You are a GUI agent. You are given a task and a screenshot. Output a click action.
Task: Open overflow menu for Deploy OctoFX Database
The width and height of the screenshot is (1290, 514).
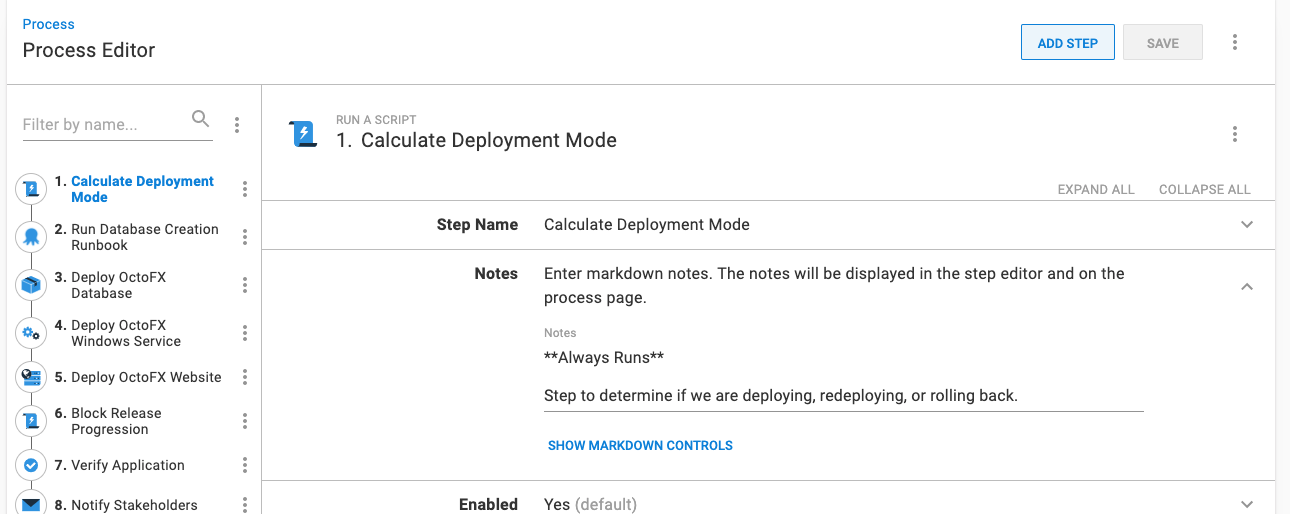(245, 285)
